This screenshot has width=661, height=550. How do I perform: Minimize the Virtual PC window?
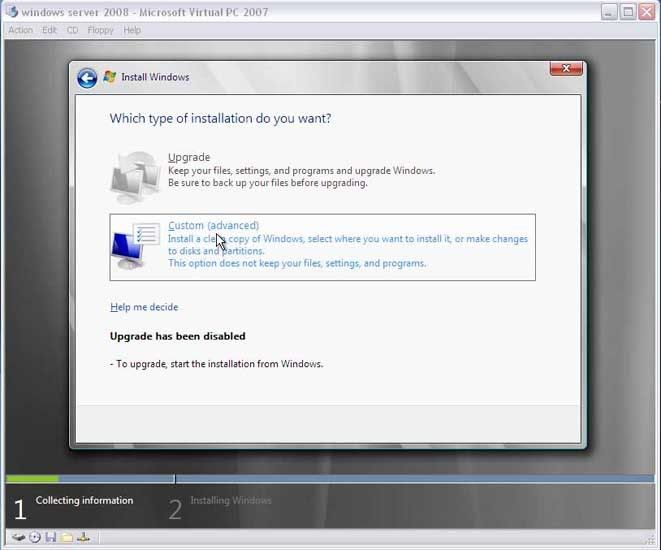pos(609,12)
